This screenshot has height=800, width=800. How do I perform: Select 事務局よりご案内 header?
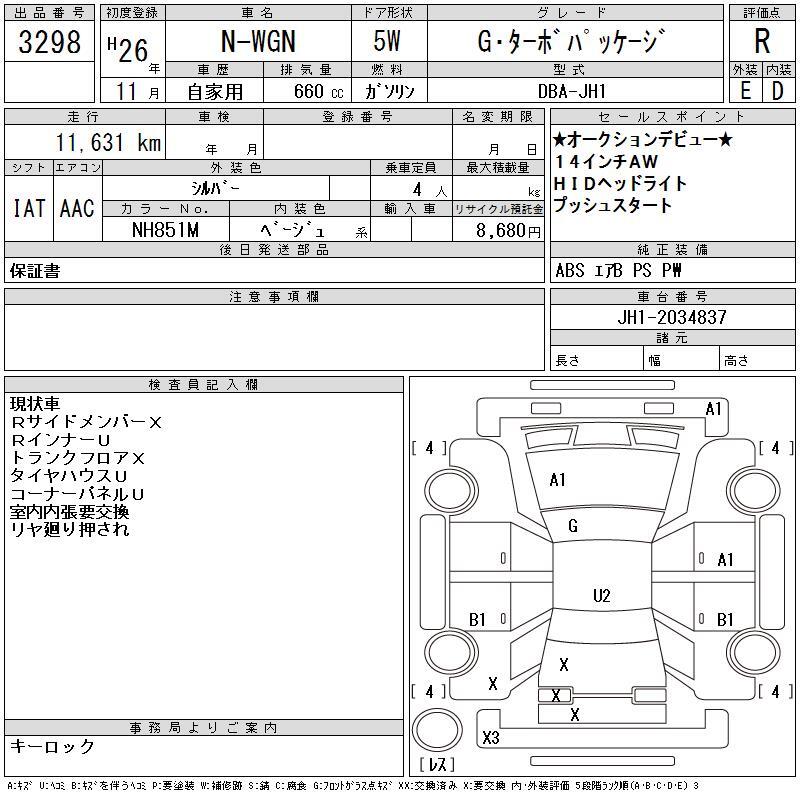[204, 728]
